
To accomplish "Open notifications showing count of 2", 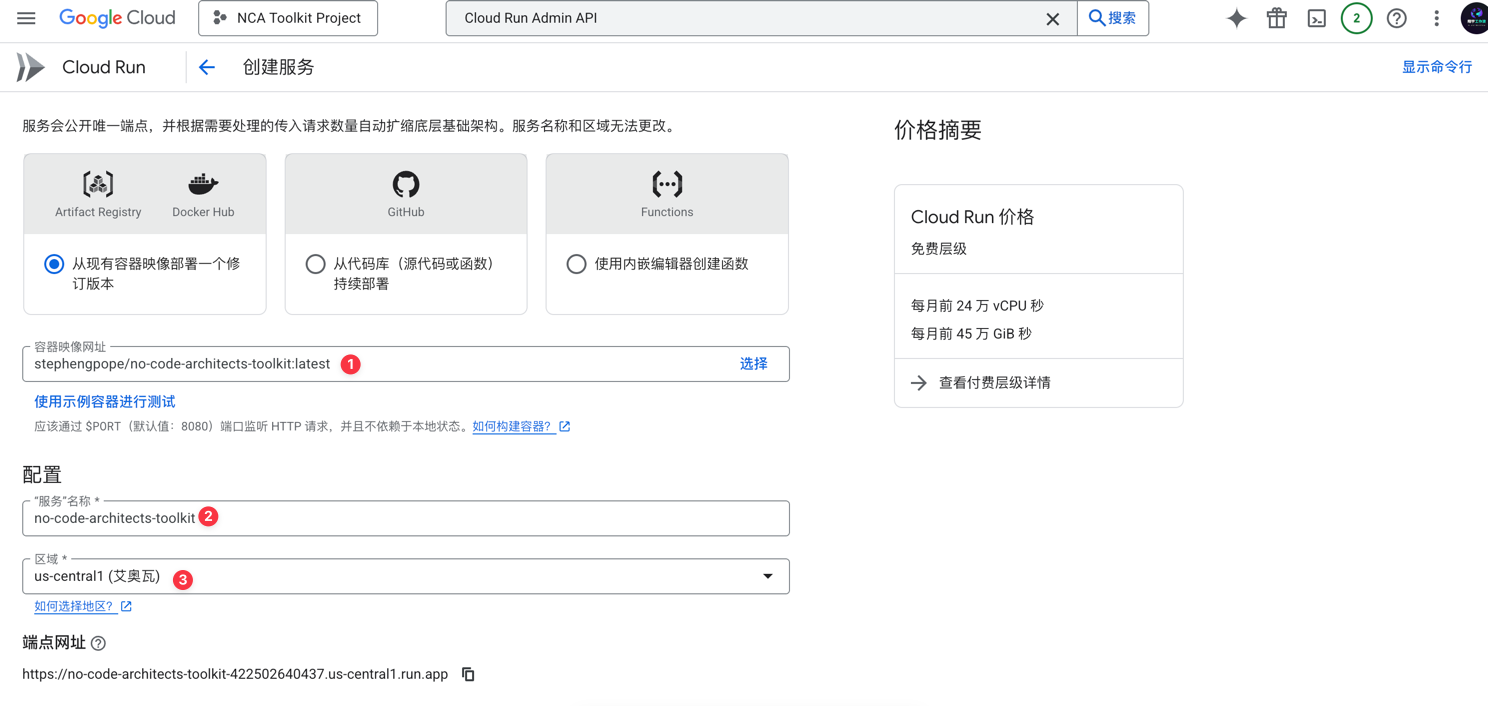I will point(1356,17).
